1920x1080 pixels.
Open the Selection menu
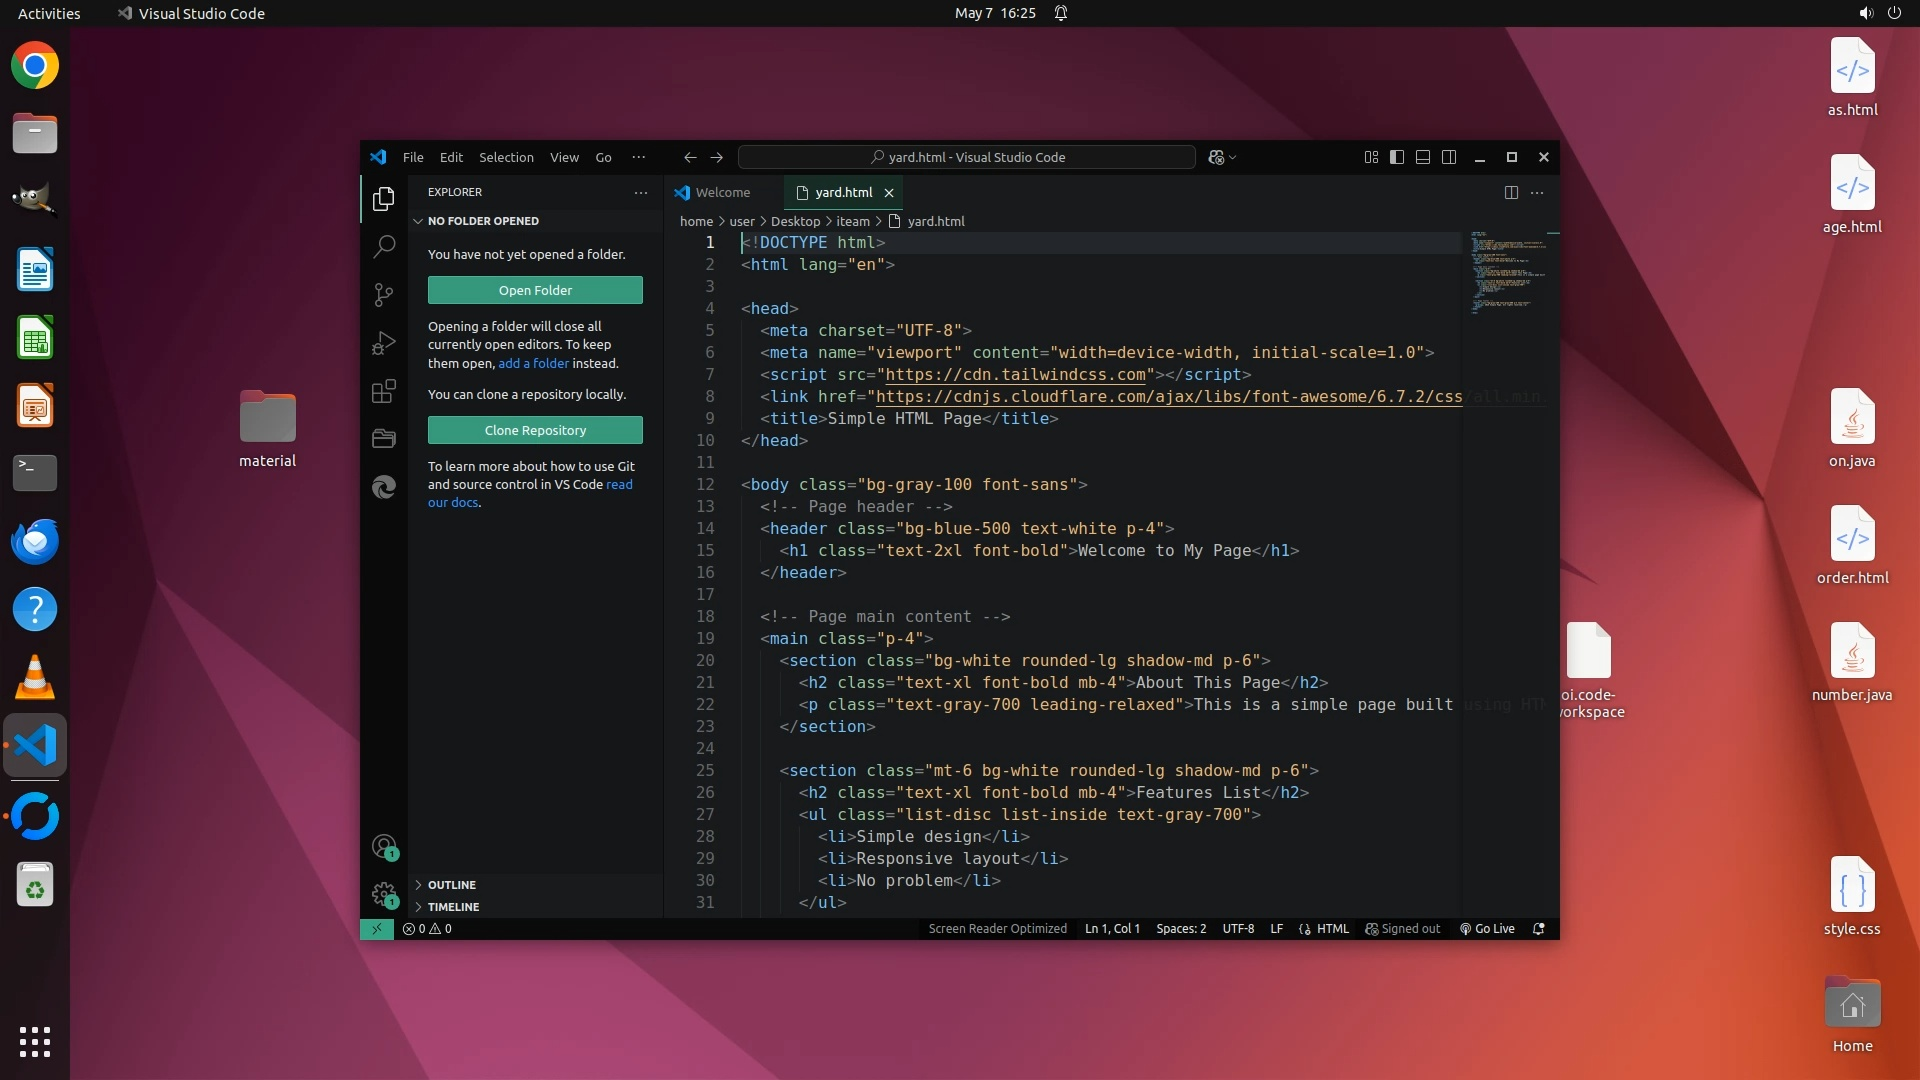(506, 157)
